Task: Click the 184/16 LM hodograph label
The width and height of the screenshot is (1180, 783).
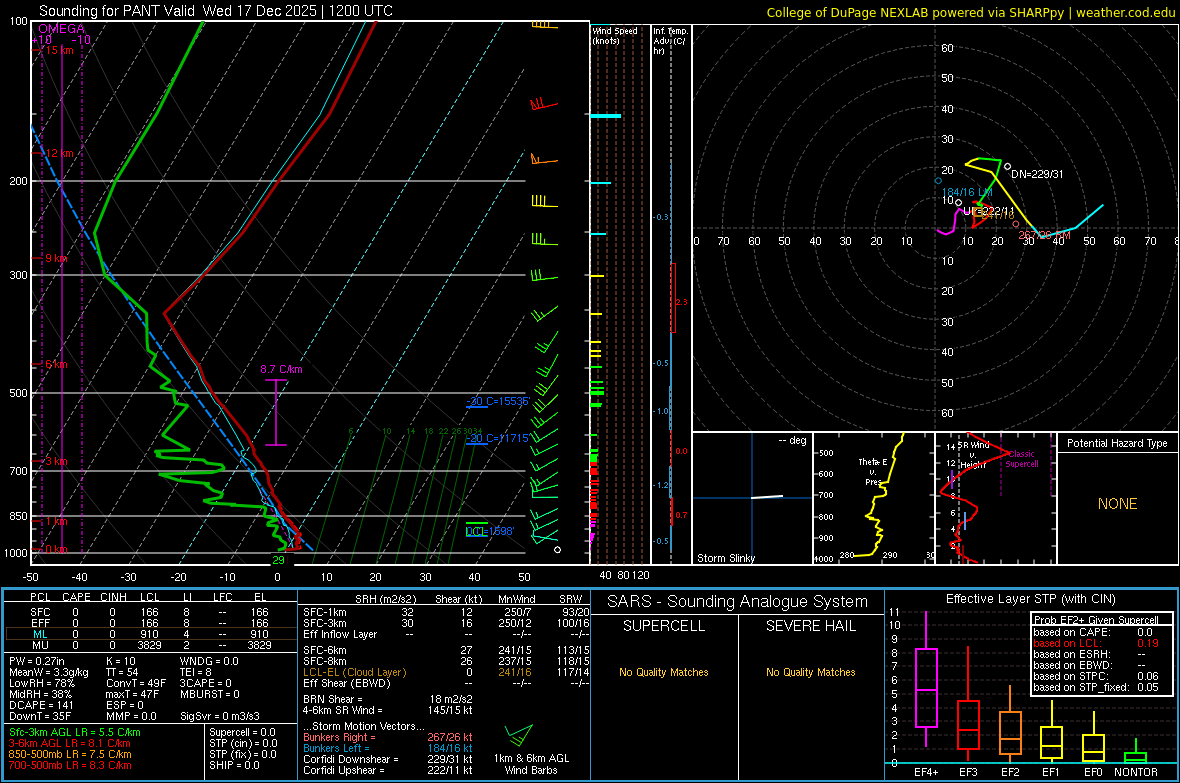Action: 967,192
